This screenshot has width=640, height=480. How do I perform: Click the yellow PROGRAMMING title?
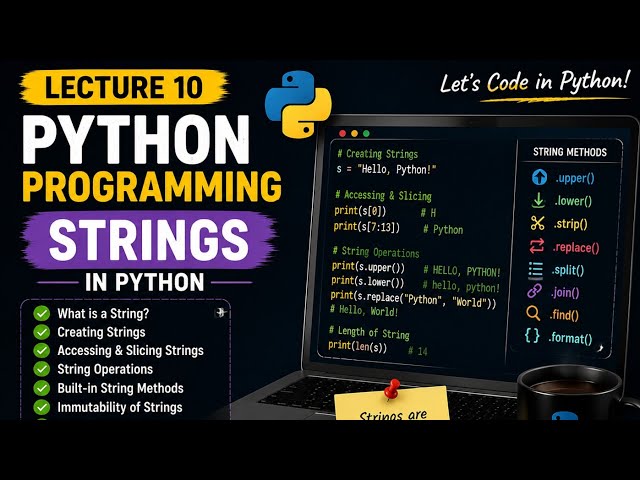tap(152, 187)
